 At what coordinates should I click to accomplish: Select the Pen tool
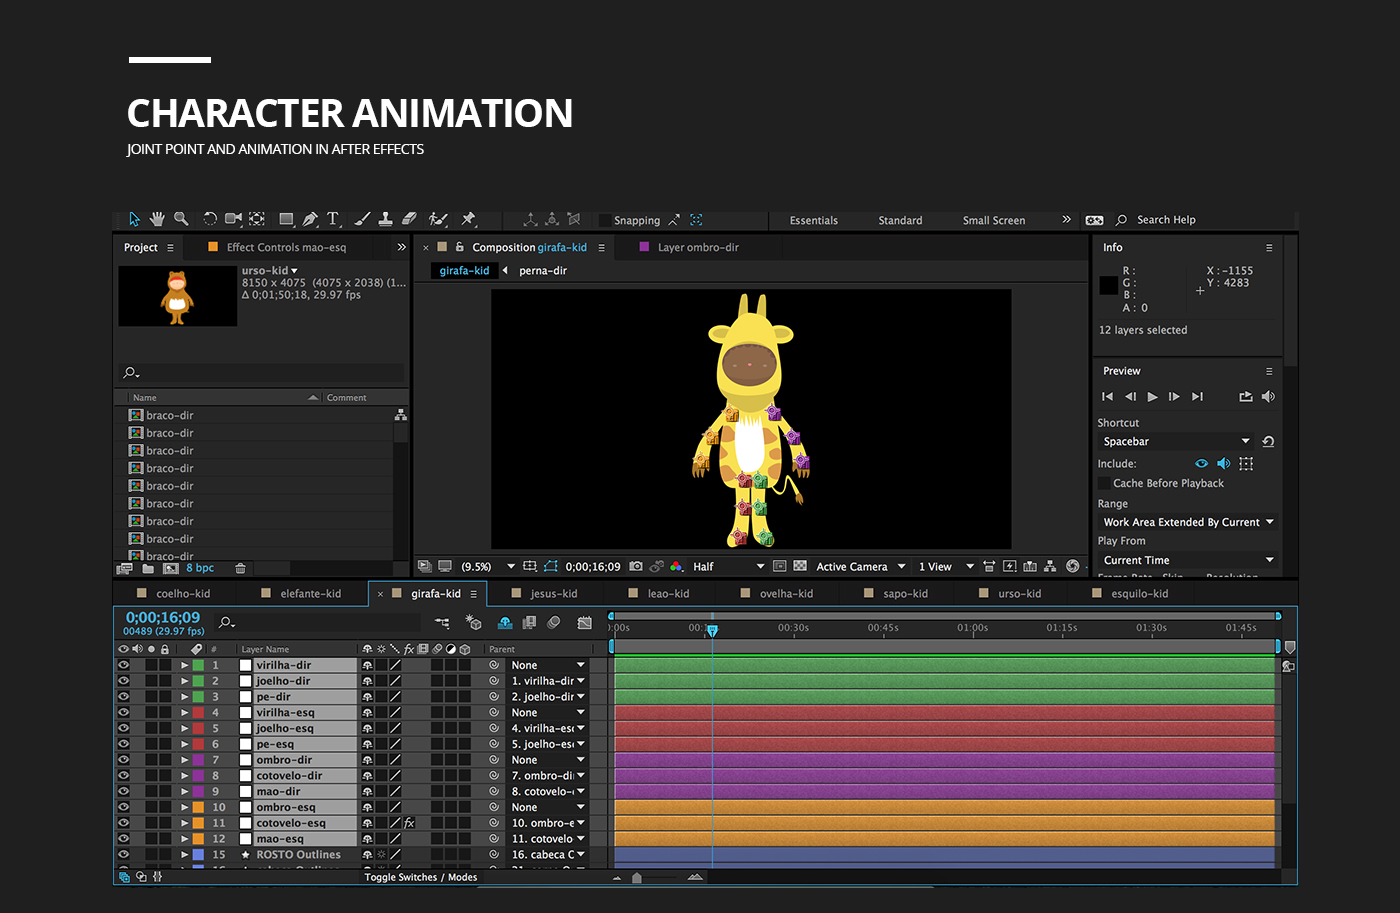(310, 219)
